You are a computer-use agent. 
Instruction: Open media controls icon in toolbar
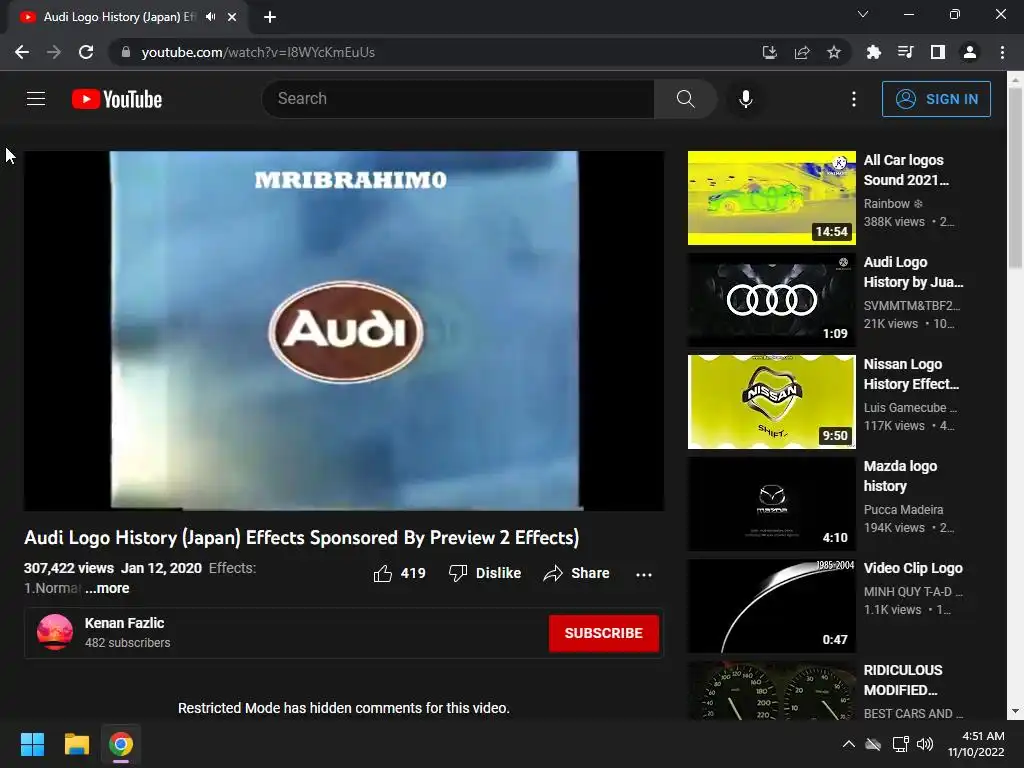[905, 52]
